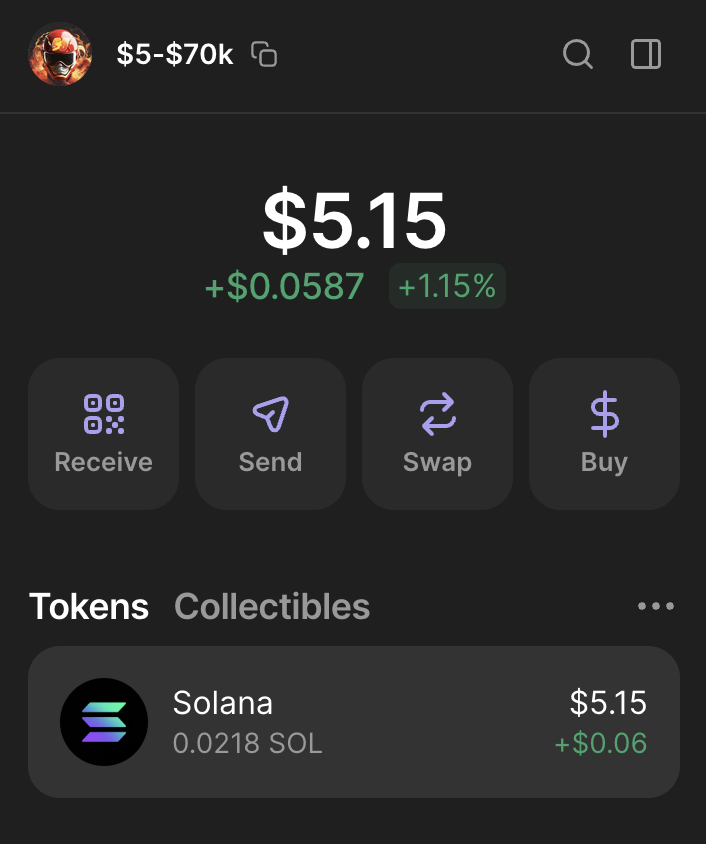Image resolution: width=706 pixels, height=844 pixels.
Task: Open the Solana 0.0218 SOL token row
Action: (354, 722)
